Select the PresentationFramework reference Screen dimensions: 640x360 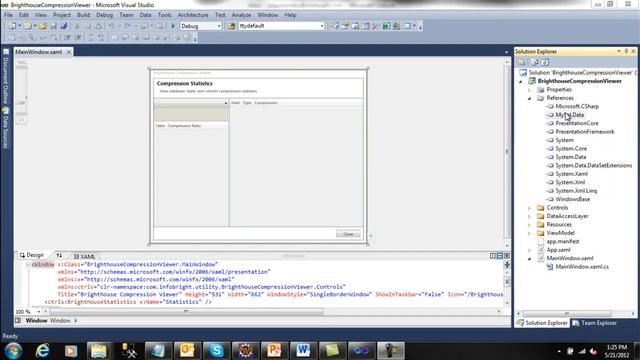click(584, 132)
